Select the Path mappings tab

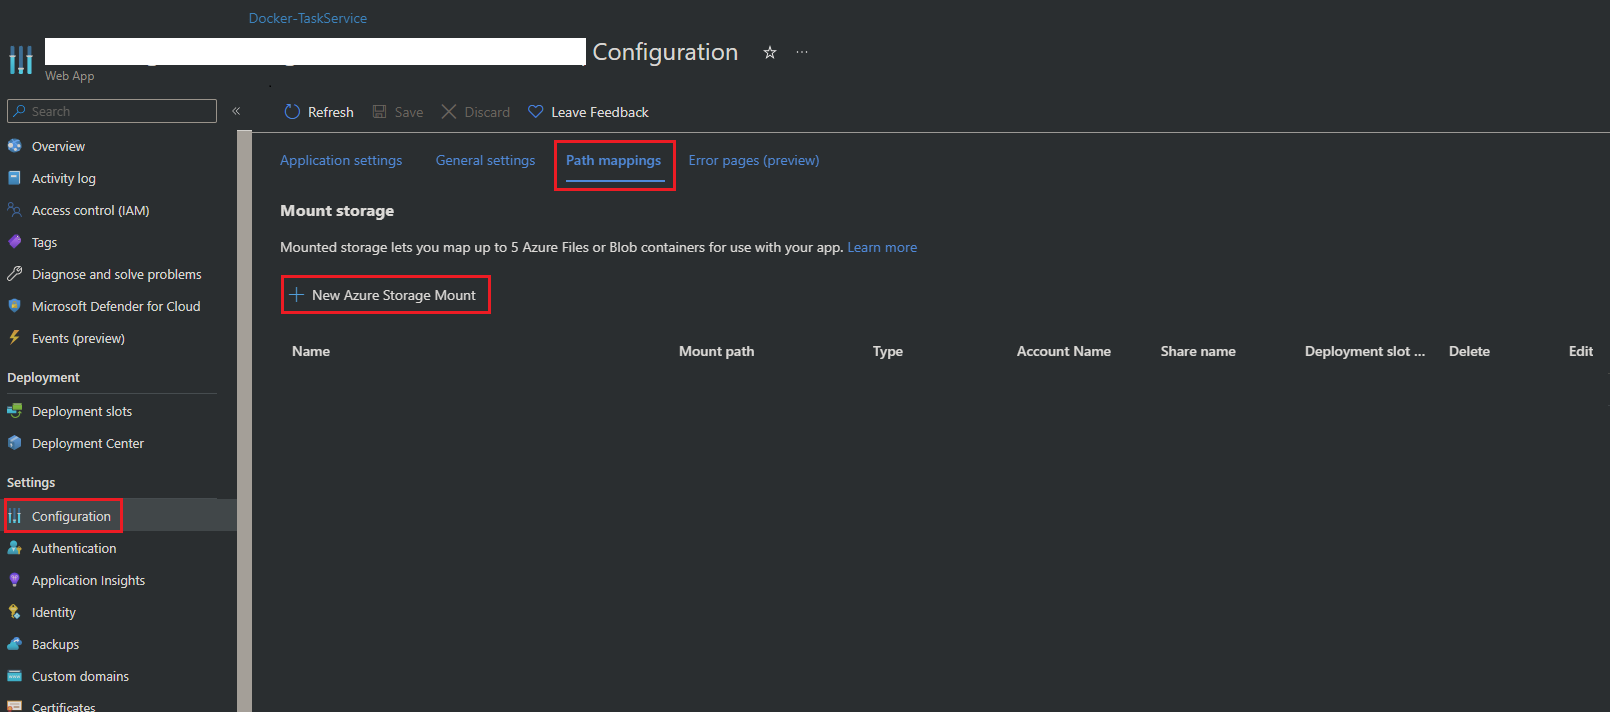(x=614, y=160)
